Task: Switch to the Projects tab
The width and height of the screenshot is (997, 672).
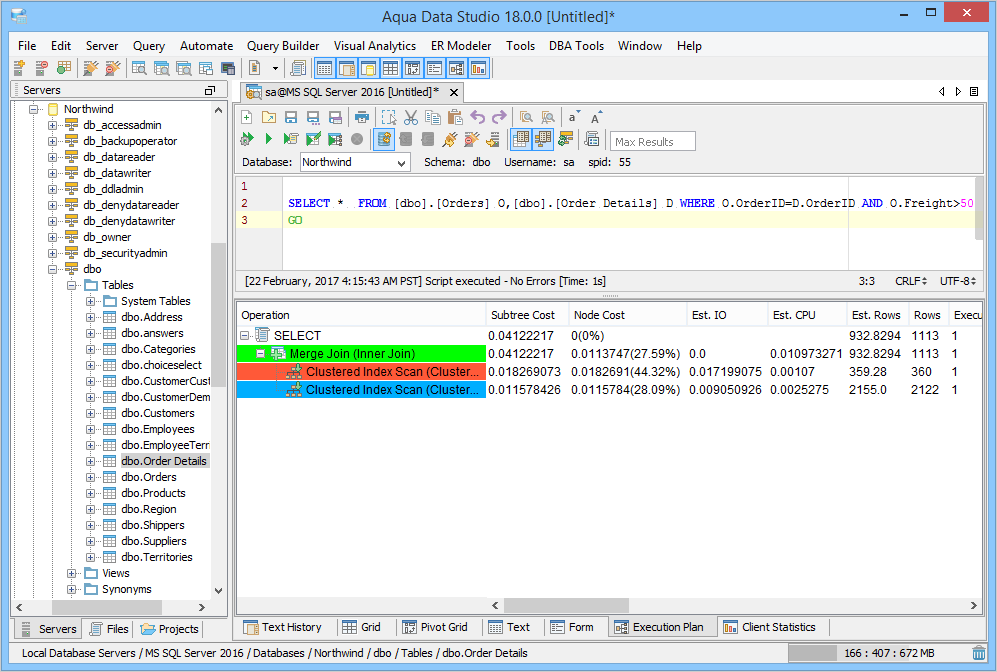Action: pos(170,629)
